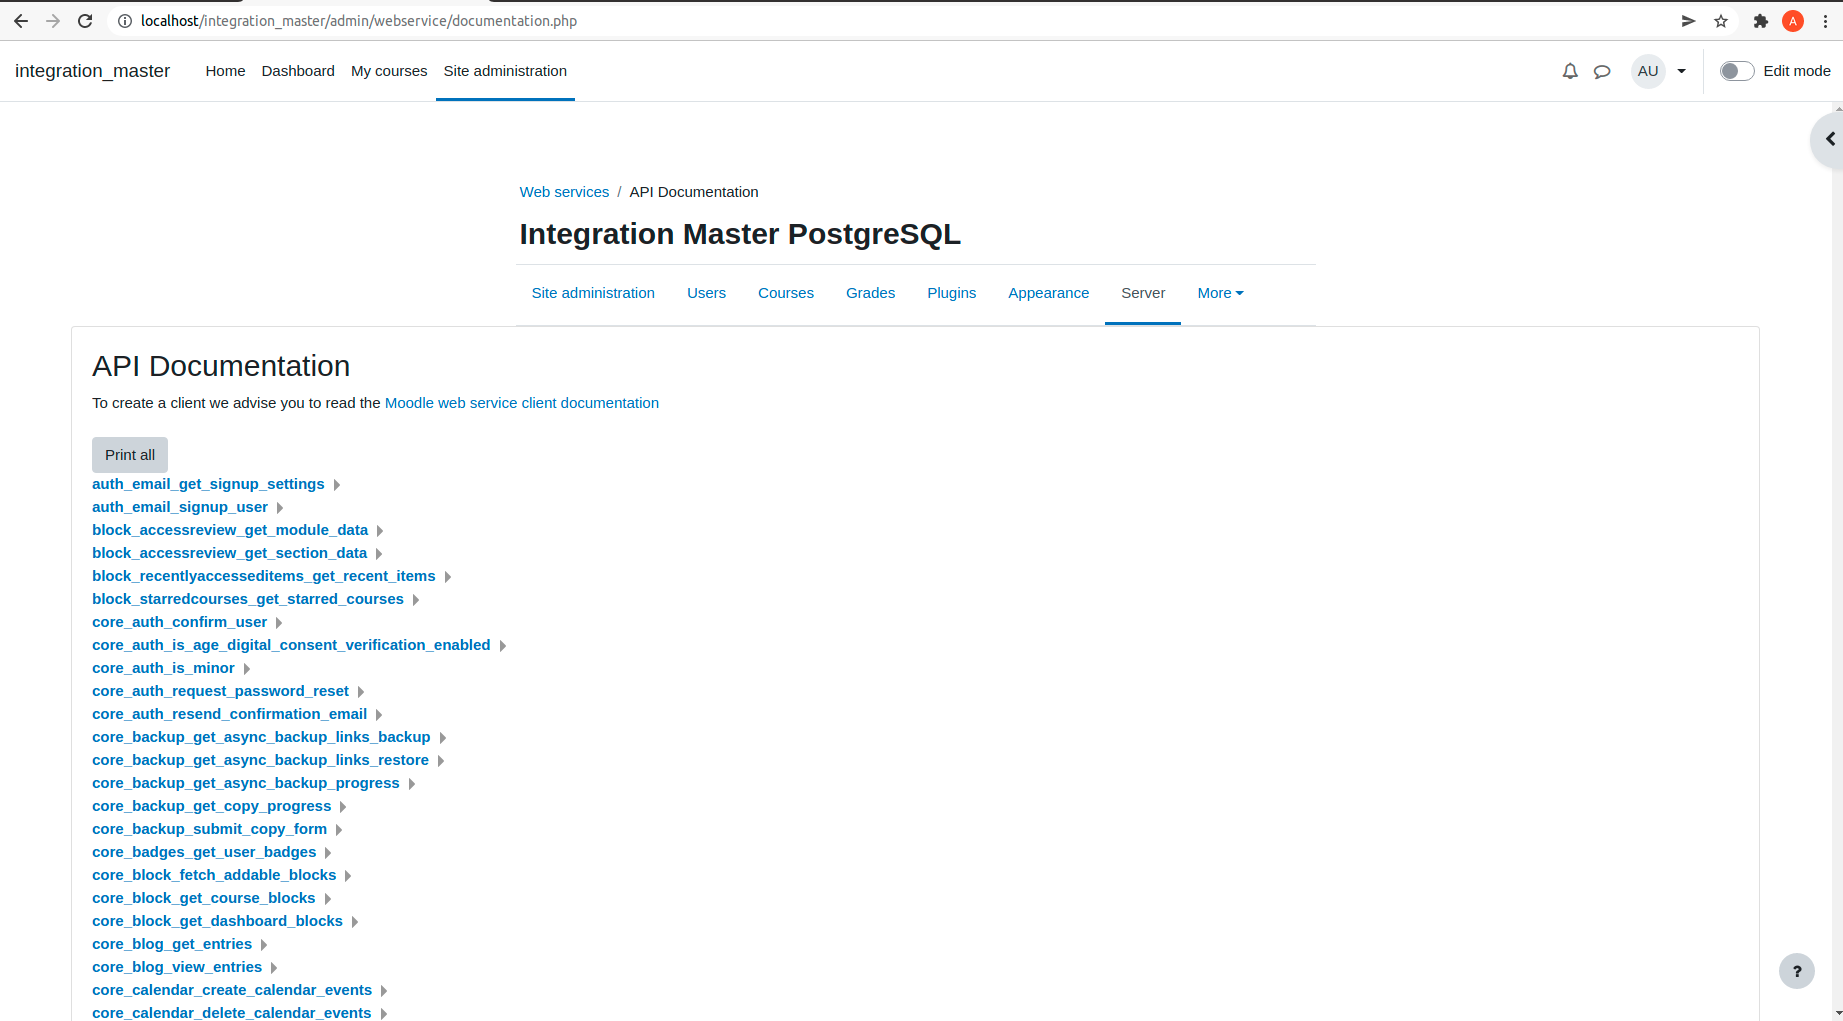Switch to the Grades tab
The width and height of the screenshot is (1843, 1021).
pos(870,293)
